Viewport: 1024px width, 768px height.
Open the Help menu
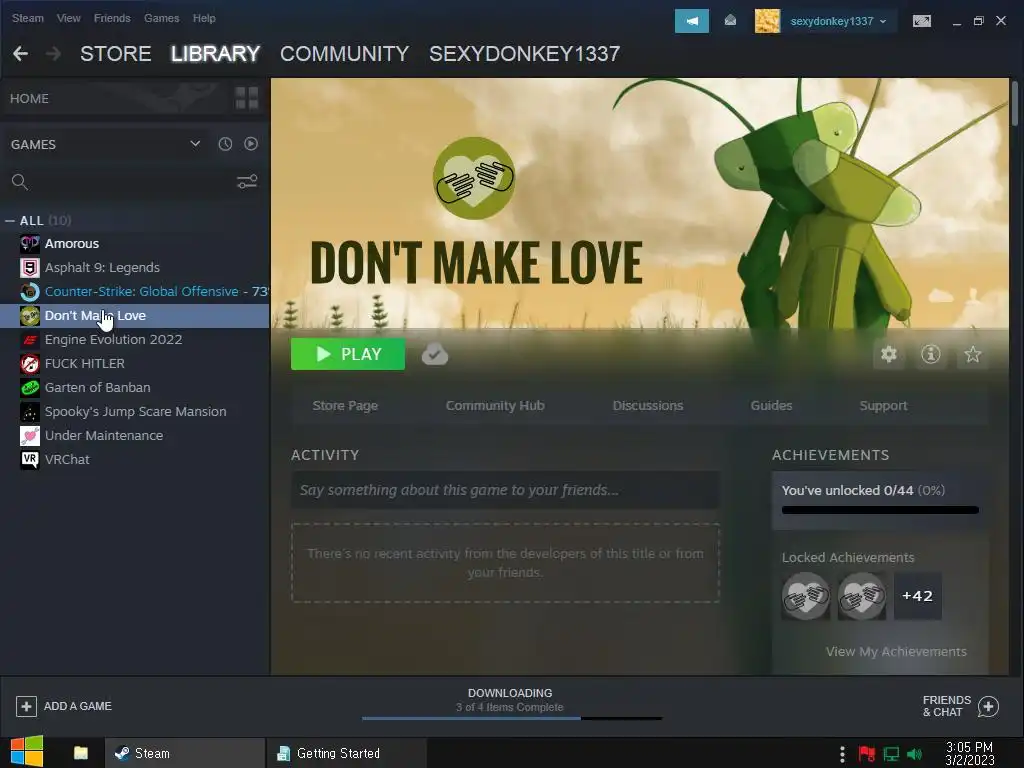click(204, 18)
